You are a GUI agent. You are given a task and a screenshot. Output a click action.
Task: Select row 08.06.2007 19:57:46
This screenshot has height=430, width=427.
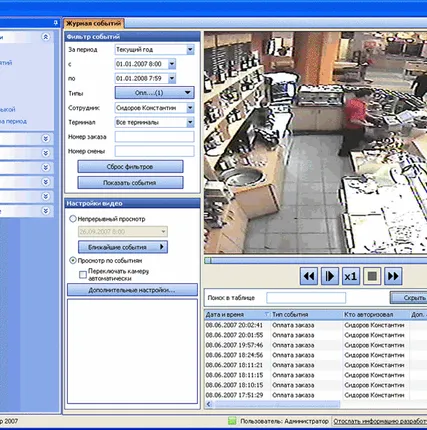(x=315, y=345)
